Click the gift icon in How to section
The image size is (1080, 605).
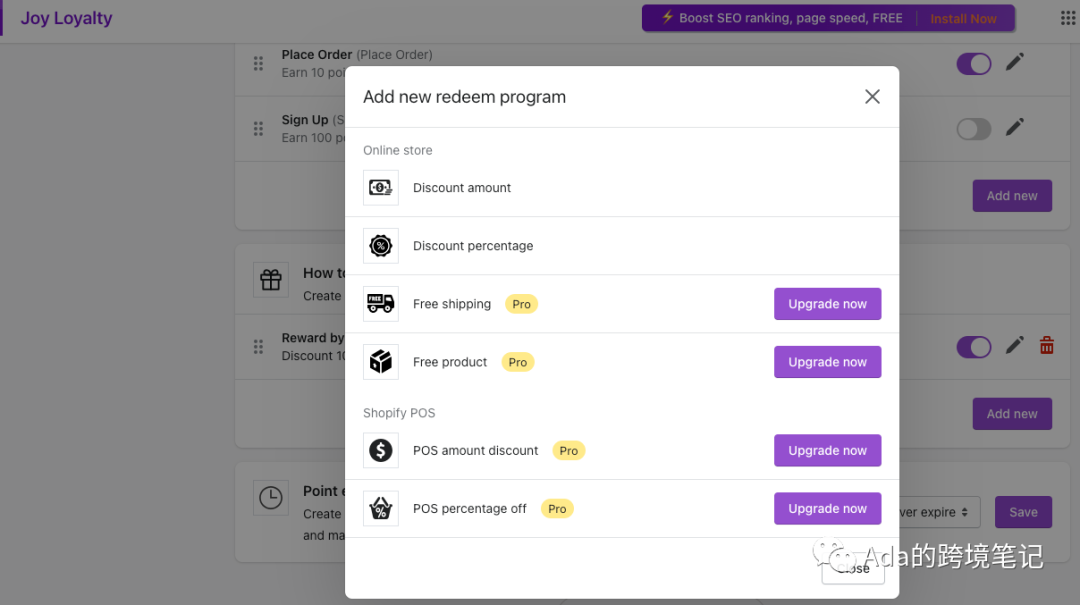click(271, 280)
